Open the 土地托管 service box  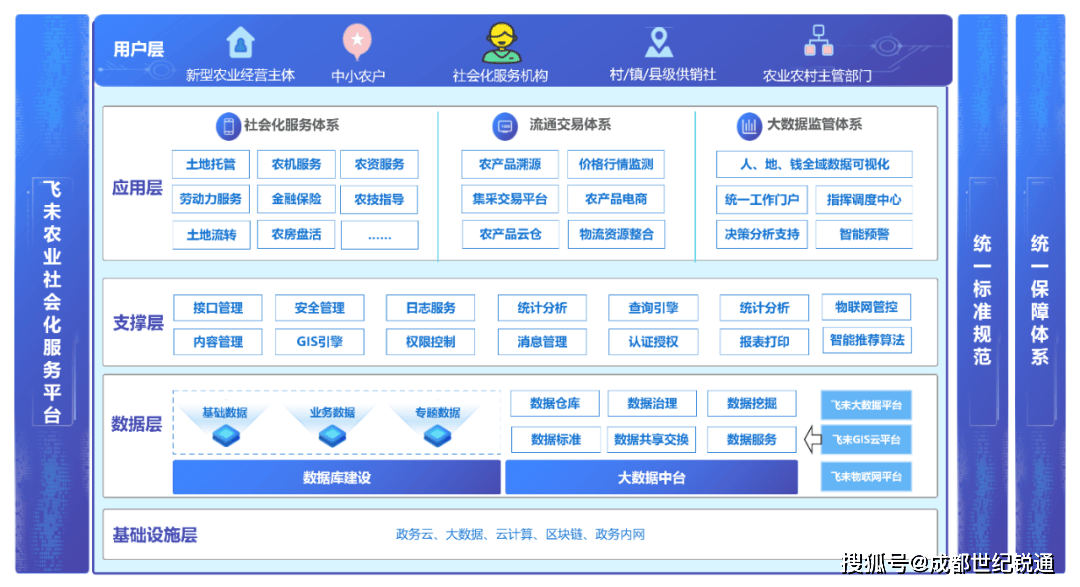click(x=211, y=165)
